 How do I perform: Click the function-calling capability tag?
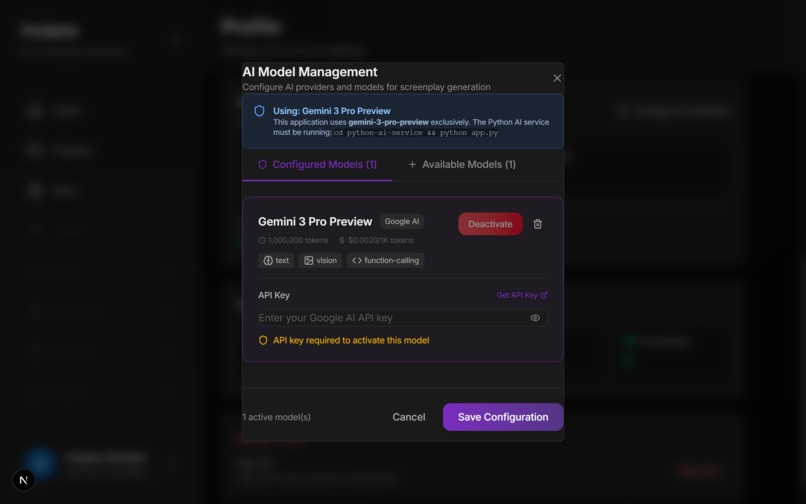coord(386,260)
